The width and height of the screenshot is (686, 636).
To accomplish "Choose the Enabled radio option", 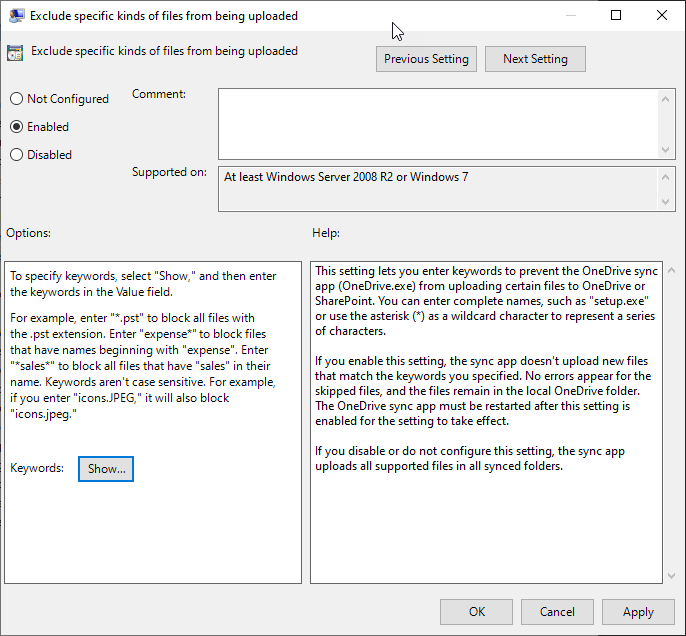I will pyautogui.click(x=16, y=127).
